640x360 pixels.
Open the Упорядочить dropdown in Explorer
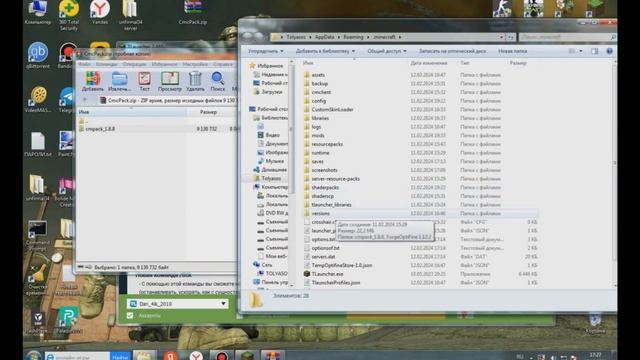click(266, 51)
